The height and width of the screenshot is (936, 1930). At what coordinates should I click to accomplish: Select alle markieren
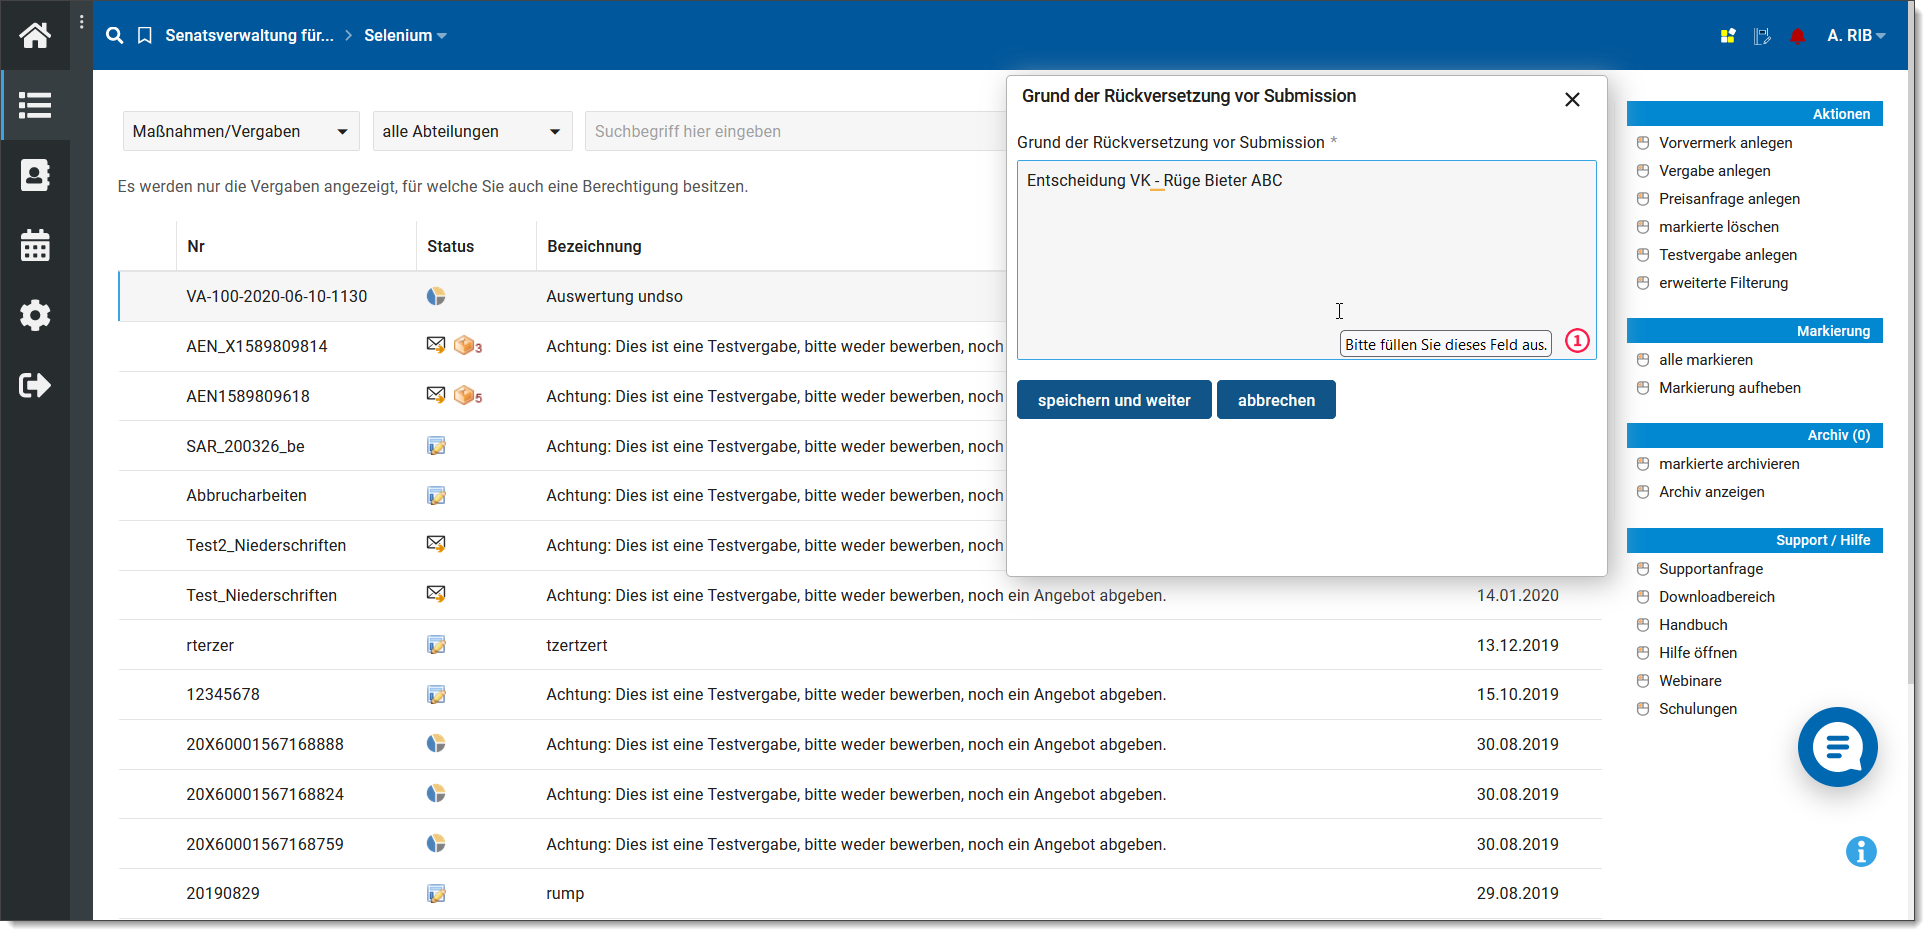pos(1705,360)
